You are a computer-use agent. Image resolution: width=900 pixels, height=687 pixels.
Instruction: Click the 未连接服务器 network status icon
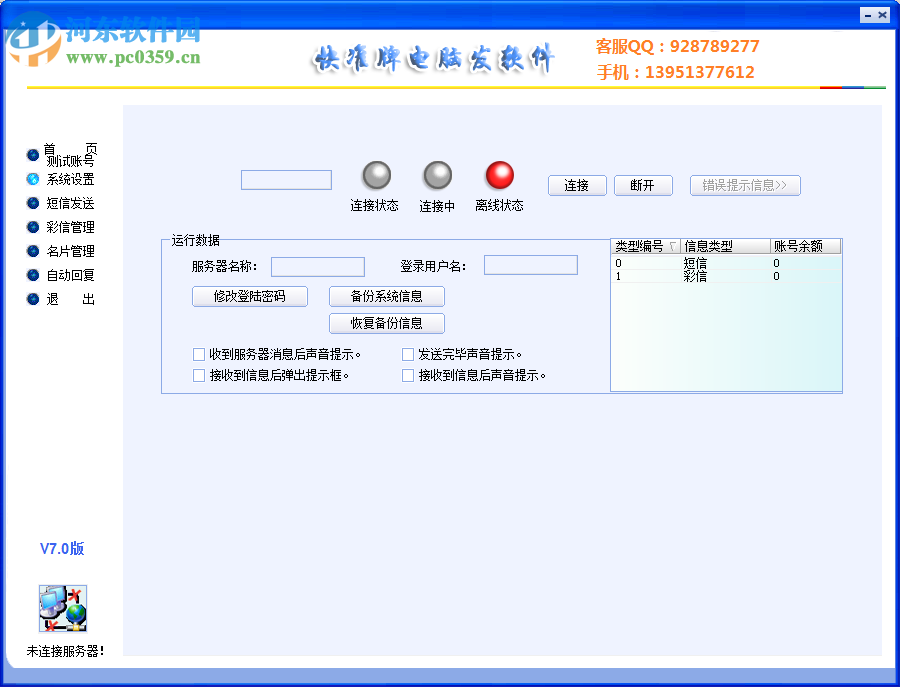(62, 608)
